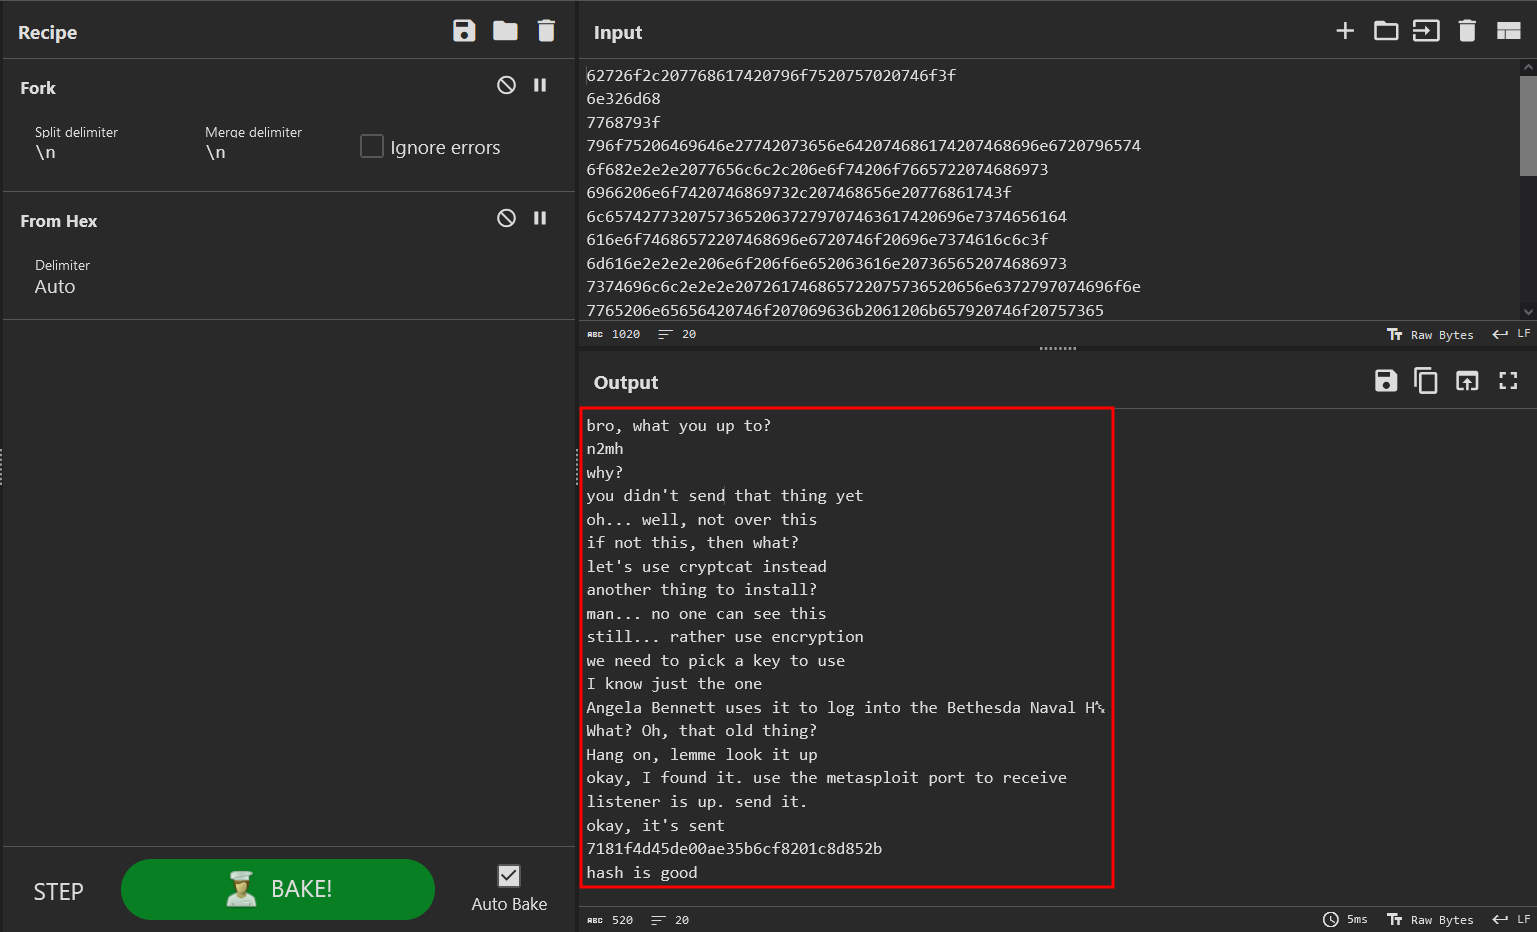Click in the Fork Split delimiter field
The image size is (1537, 932).
[x=100, y=152]
